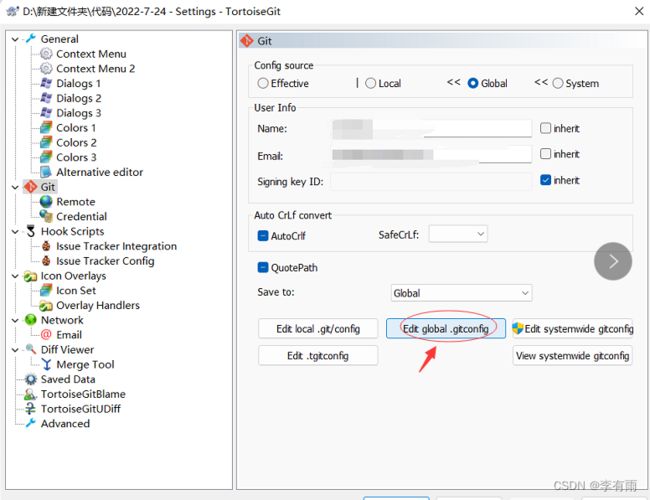The height and width of the screenshot is (500, 650).
Task: Click the General wrench icon
Action: [x=31, y=39]
